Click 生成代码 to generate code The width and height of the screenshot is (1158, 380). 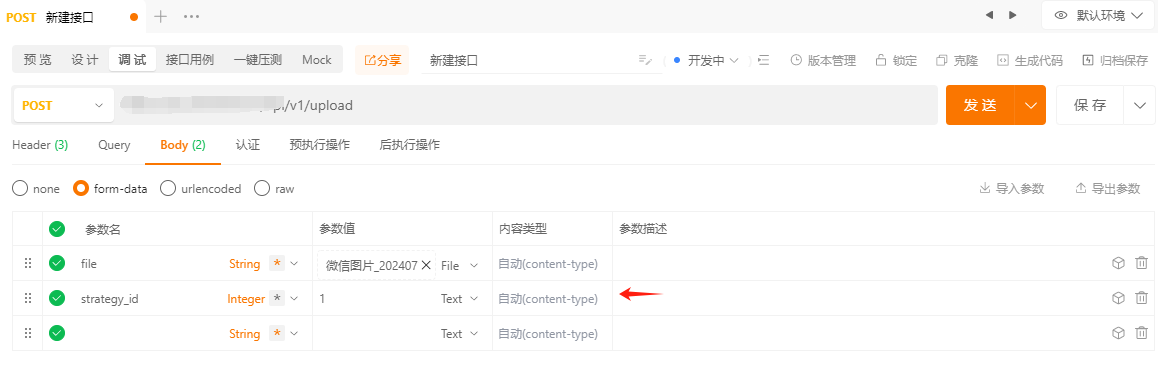point(1029,61)
